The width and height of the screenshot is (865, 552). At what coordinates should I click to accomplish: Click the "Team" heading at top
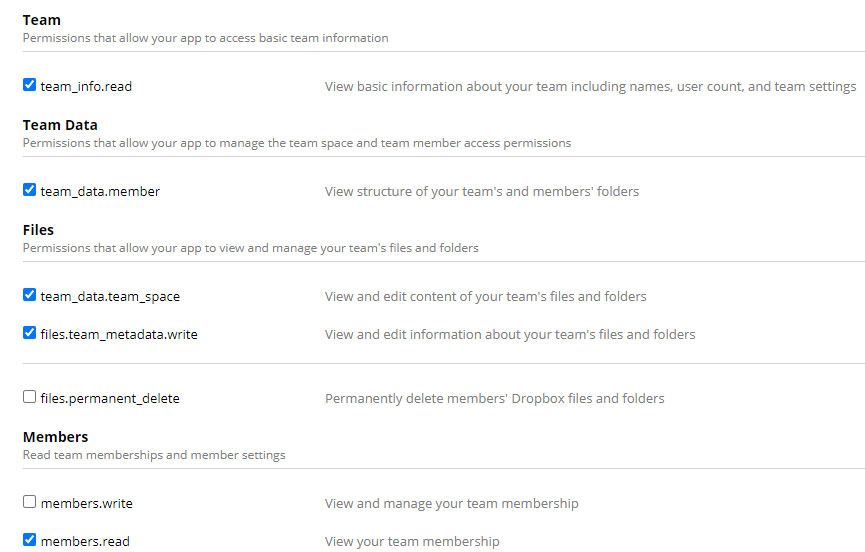tap(41, 20)
